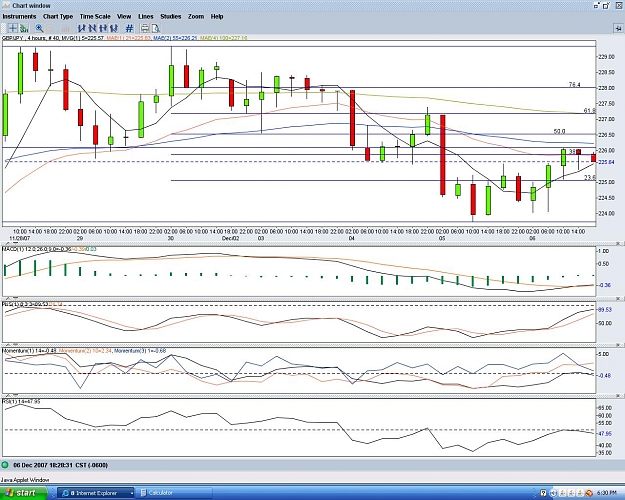Click the Chart window title icon
This screenshot has width=625, height=500.
tap(6, 6)
